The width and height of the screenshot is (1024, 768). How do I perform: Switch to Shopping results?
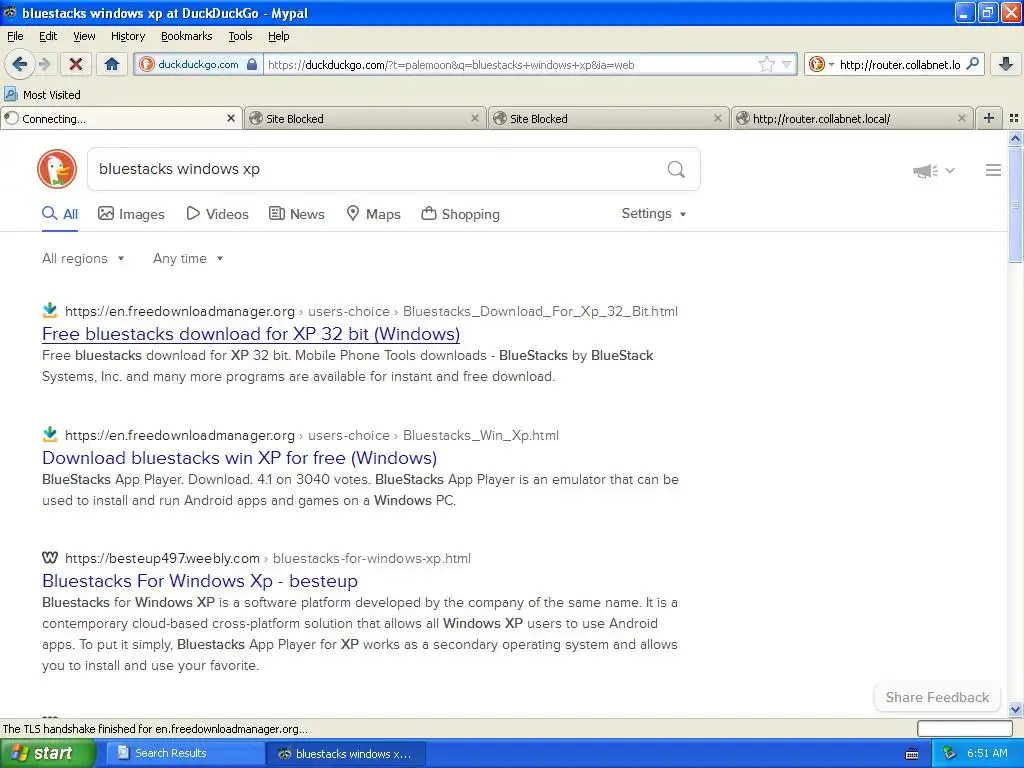tap(460, 214)
